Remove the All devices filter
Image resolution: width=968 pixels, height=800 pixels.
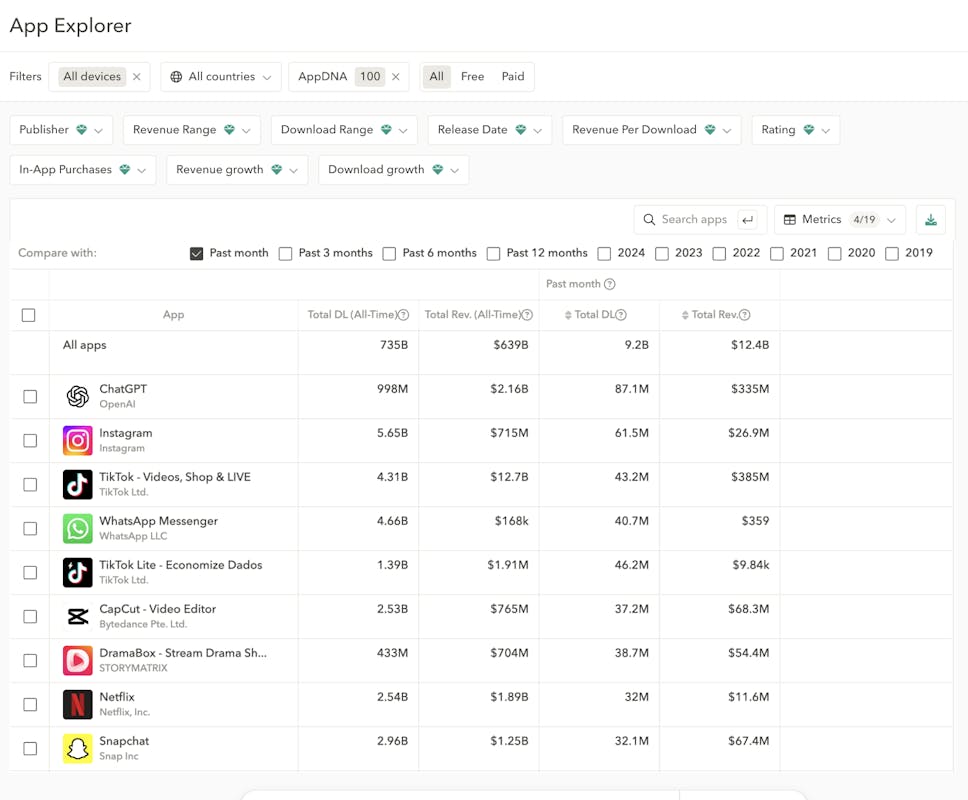click(x=137, y=77)
